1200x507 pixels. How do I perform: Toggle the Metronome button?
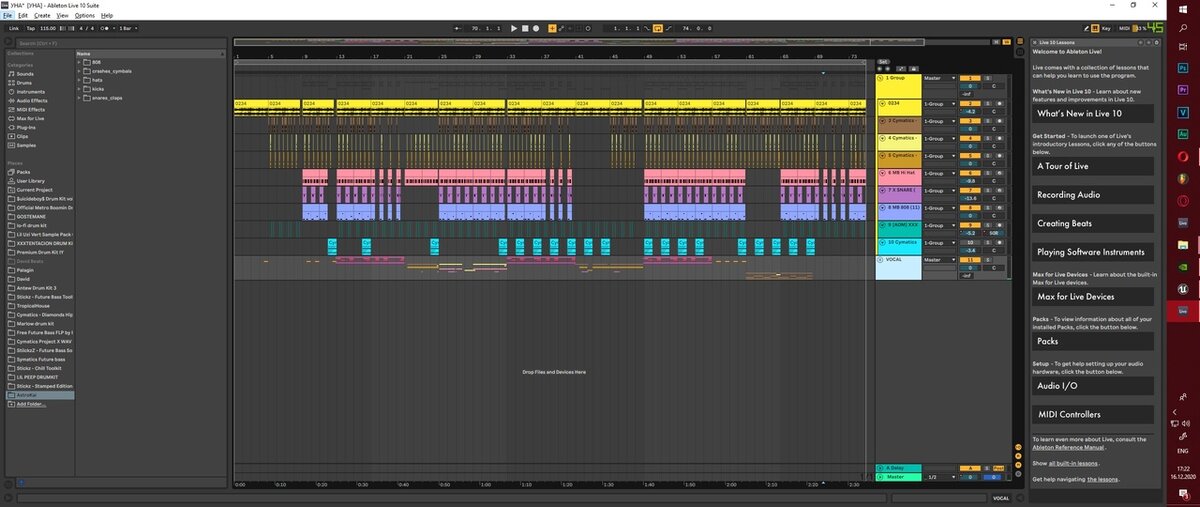click(x=104, y=28)
